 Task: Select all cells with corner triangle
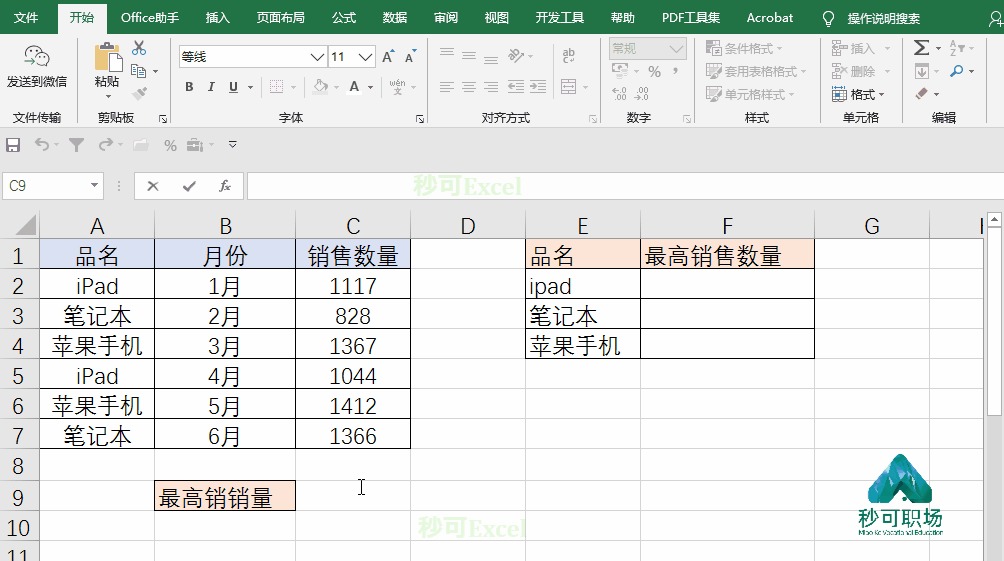click(25, 225)
